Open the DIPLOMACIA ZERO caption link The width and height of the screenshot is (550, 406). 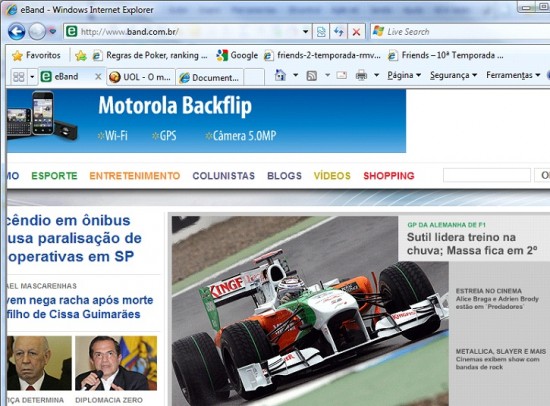[109, 400]
